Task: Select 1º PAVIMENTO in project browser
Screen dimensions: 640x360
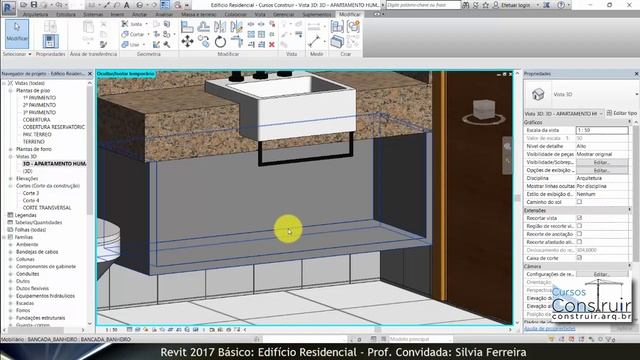Action: 39,98
